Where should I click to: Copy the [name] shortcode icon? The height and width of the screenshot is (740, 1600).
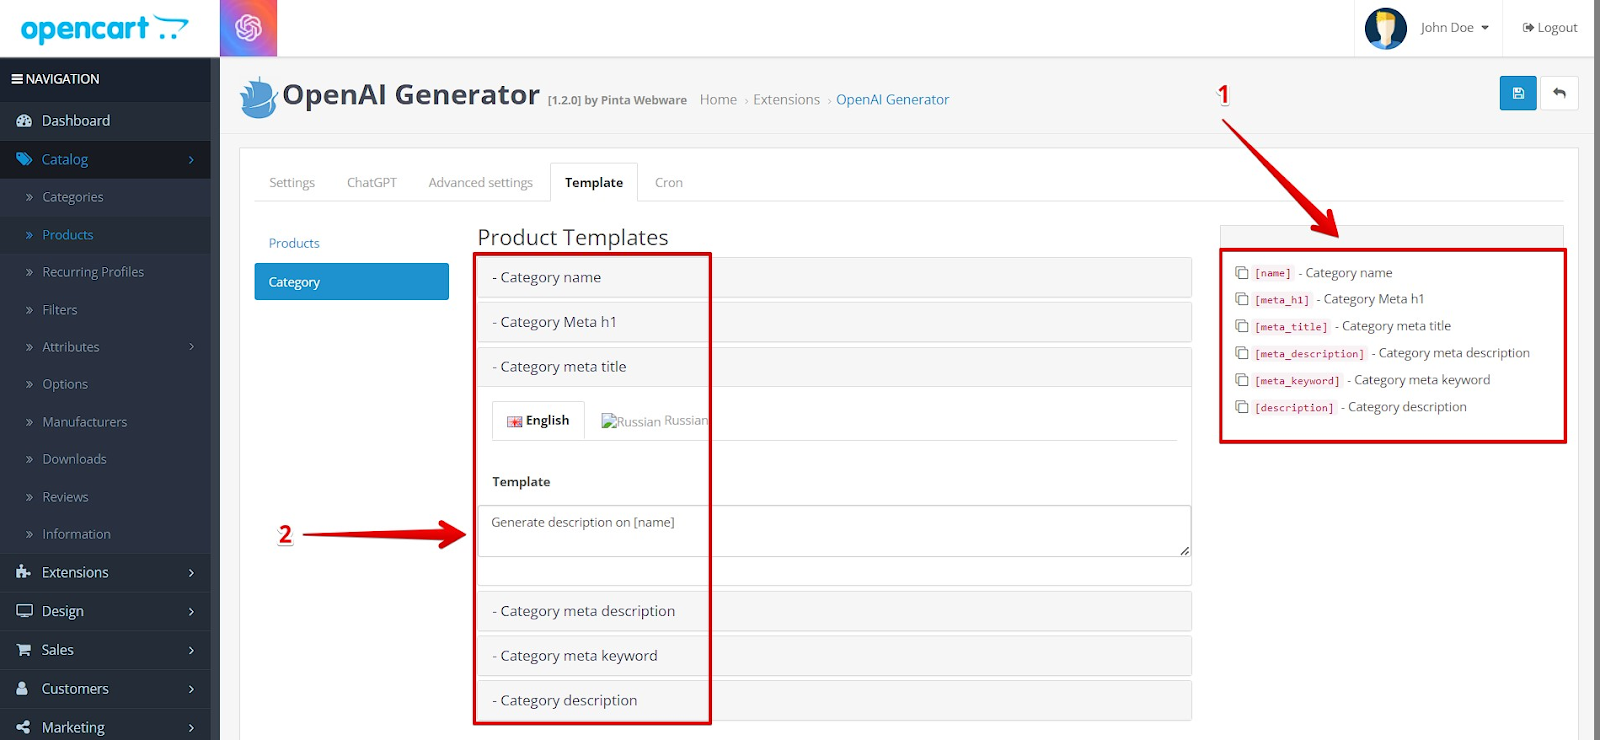tap(1242, 272)
